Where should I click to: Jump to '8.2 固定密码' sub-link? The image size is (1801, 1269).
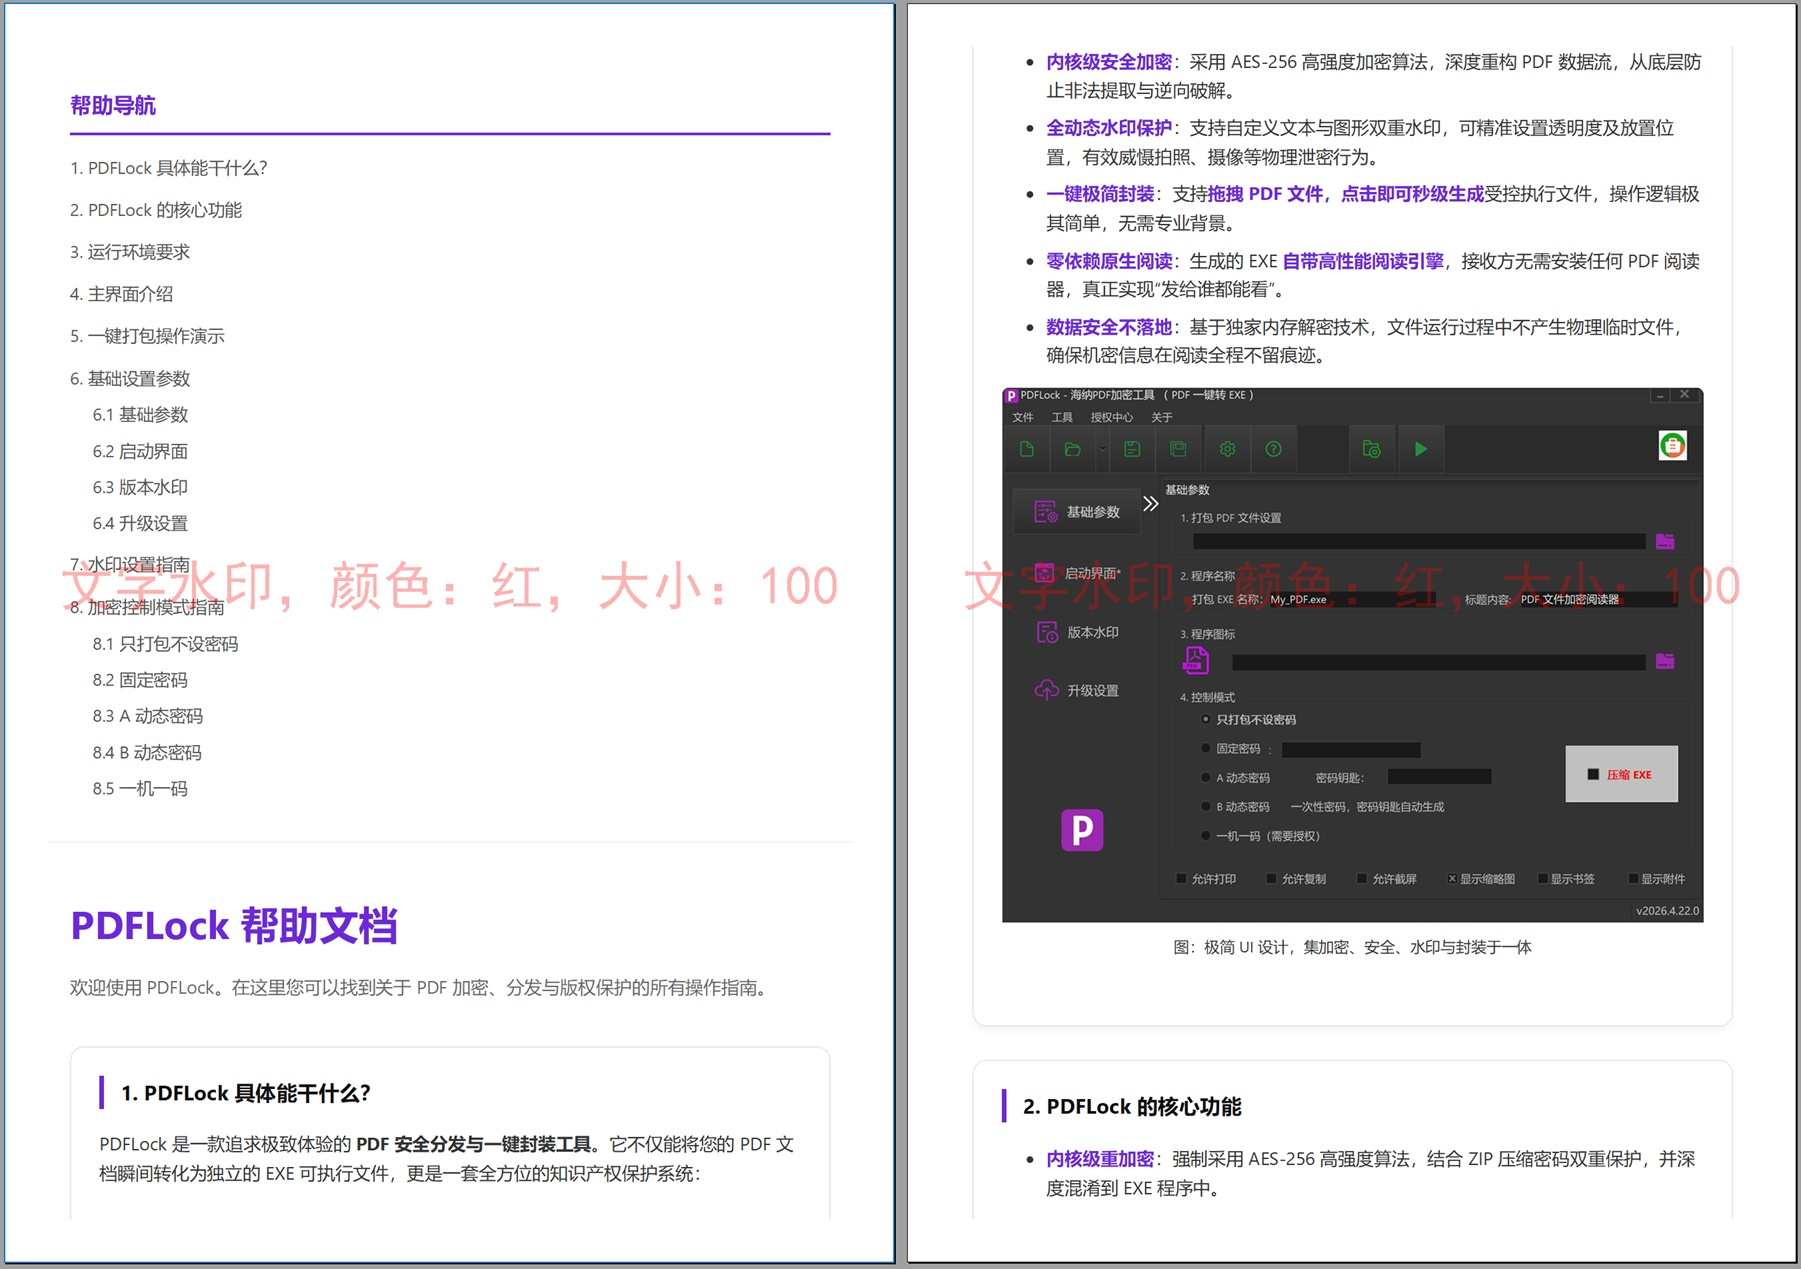(140, 680)
